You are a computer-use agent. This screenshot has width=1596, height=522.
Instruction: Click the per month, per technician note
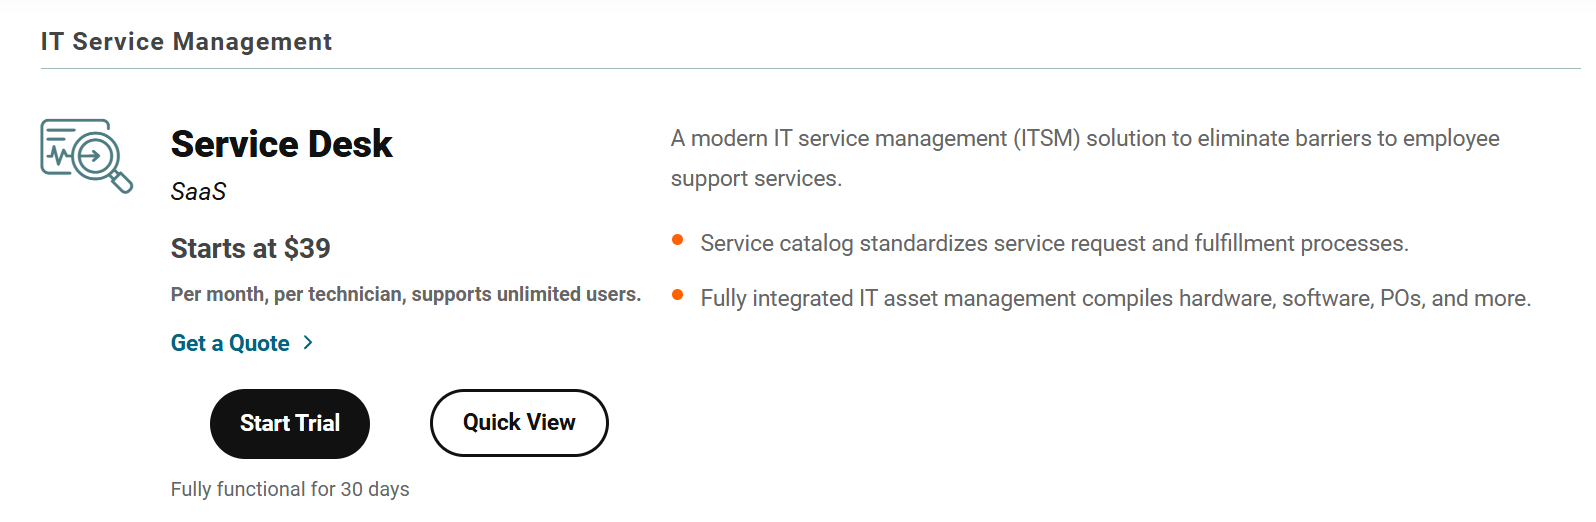(405, 294)
